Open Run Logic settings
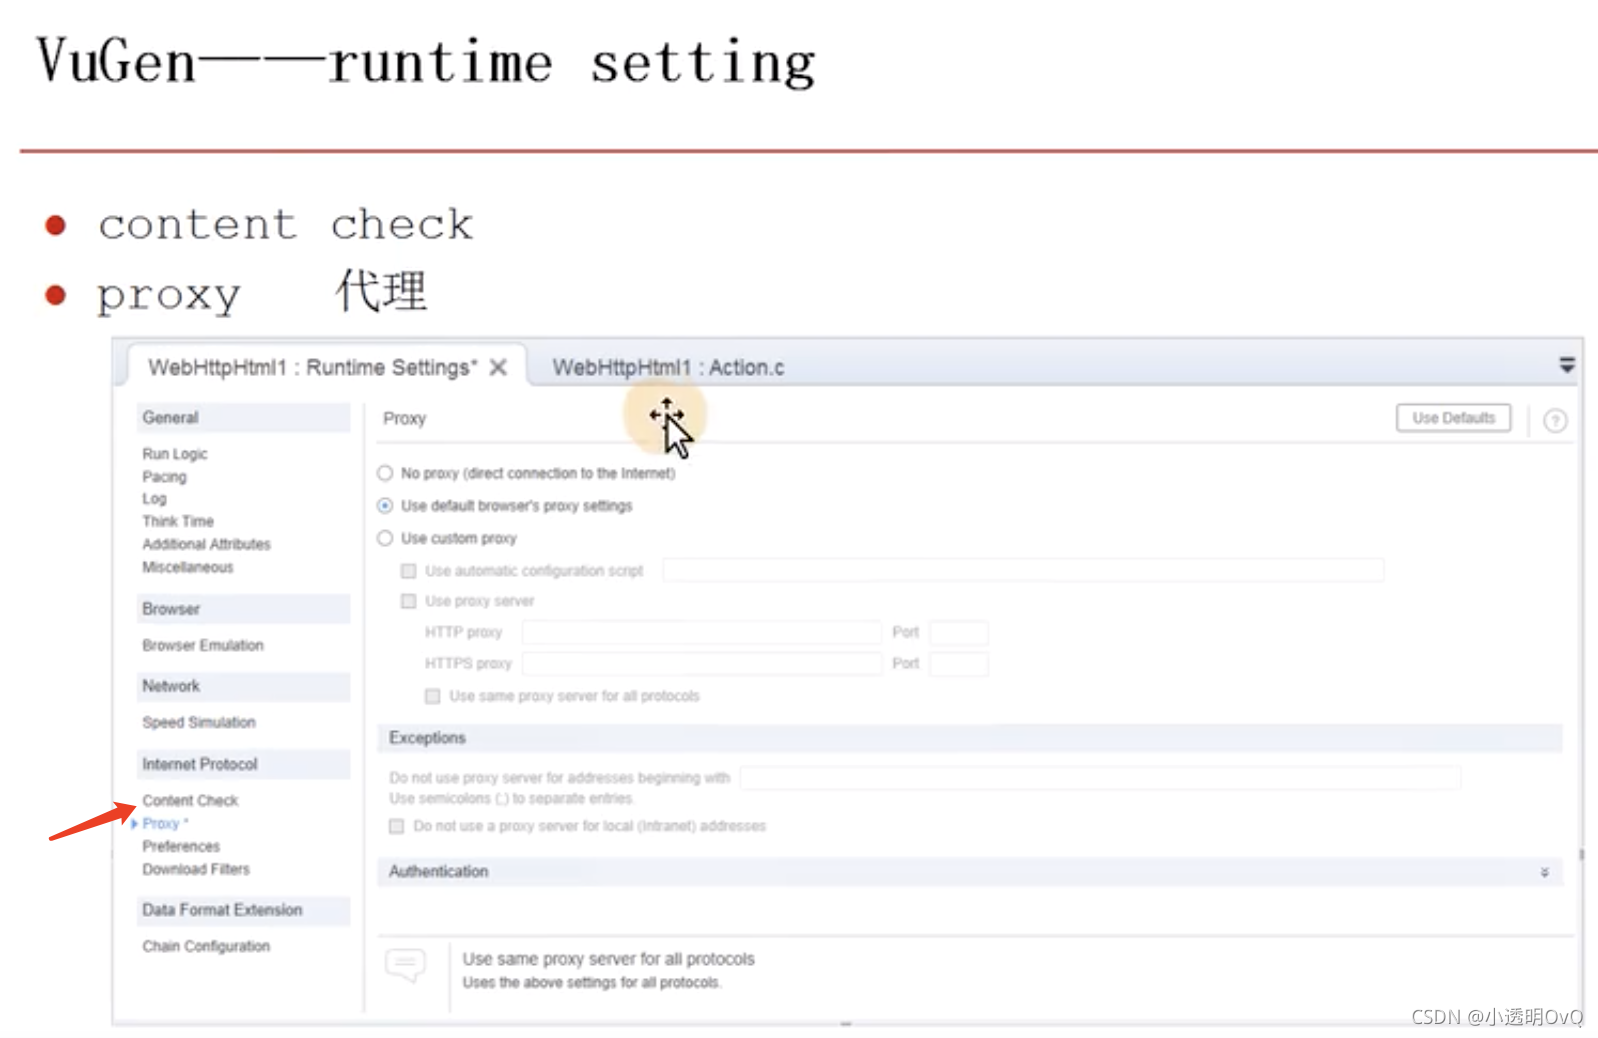 pos(175,454)
